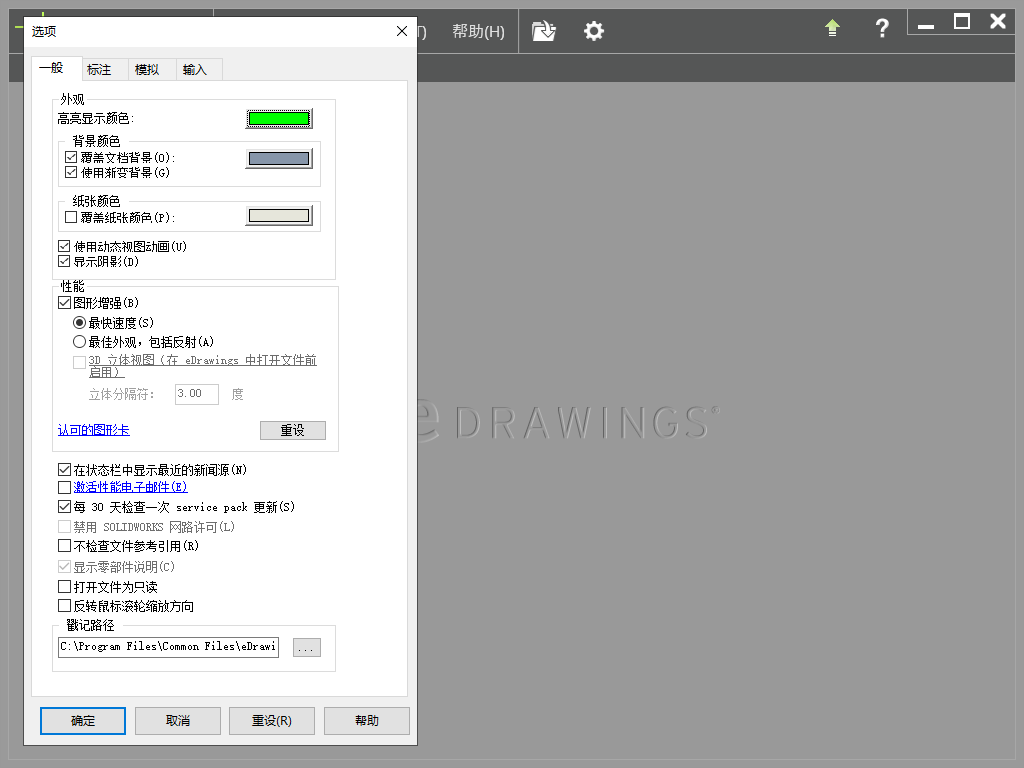This screenshot has width=1024, height=768.
Task: Pick the green highlight color swatch
Action: click(x=279, y=118)
